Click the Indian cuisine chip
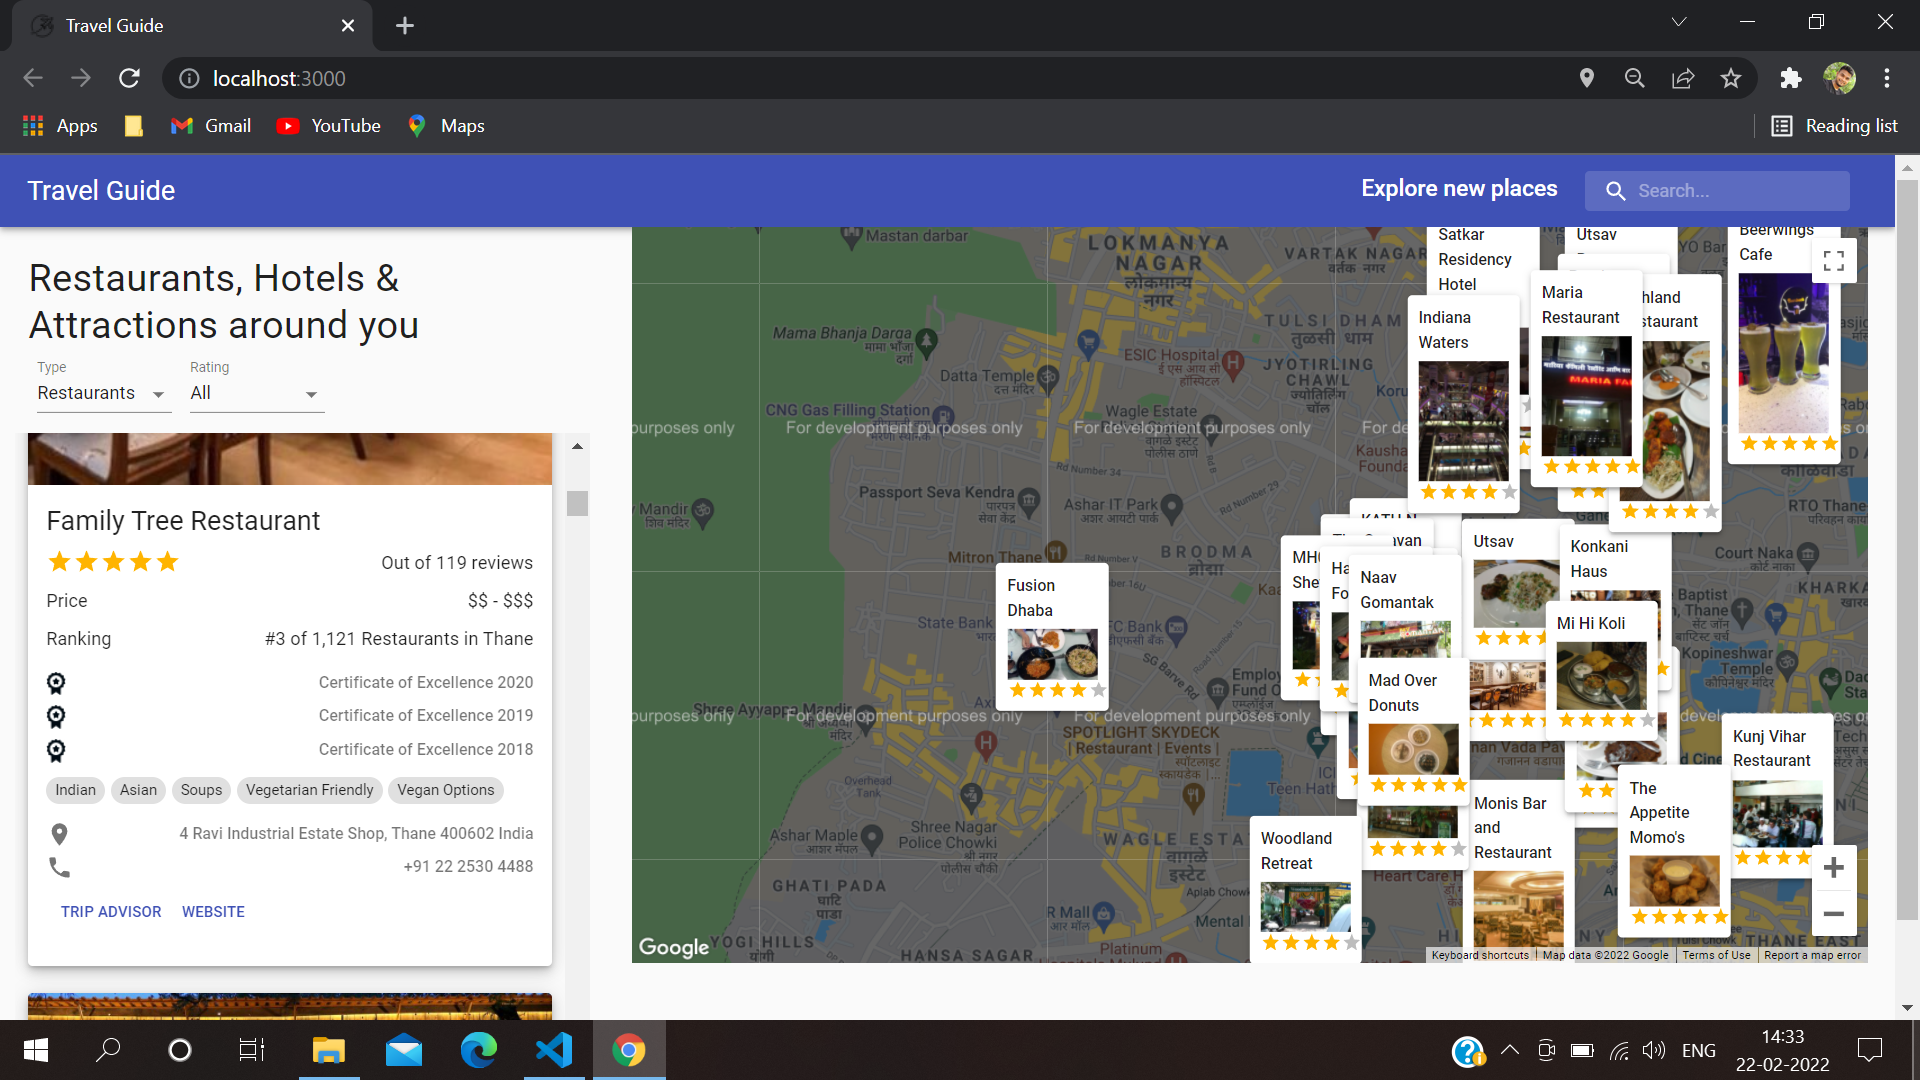This screenshot has height=1080, width=1920. (x=75, y=790)
